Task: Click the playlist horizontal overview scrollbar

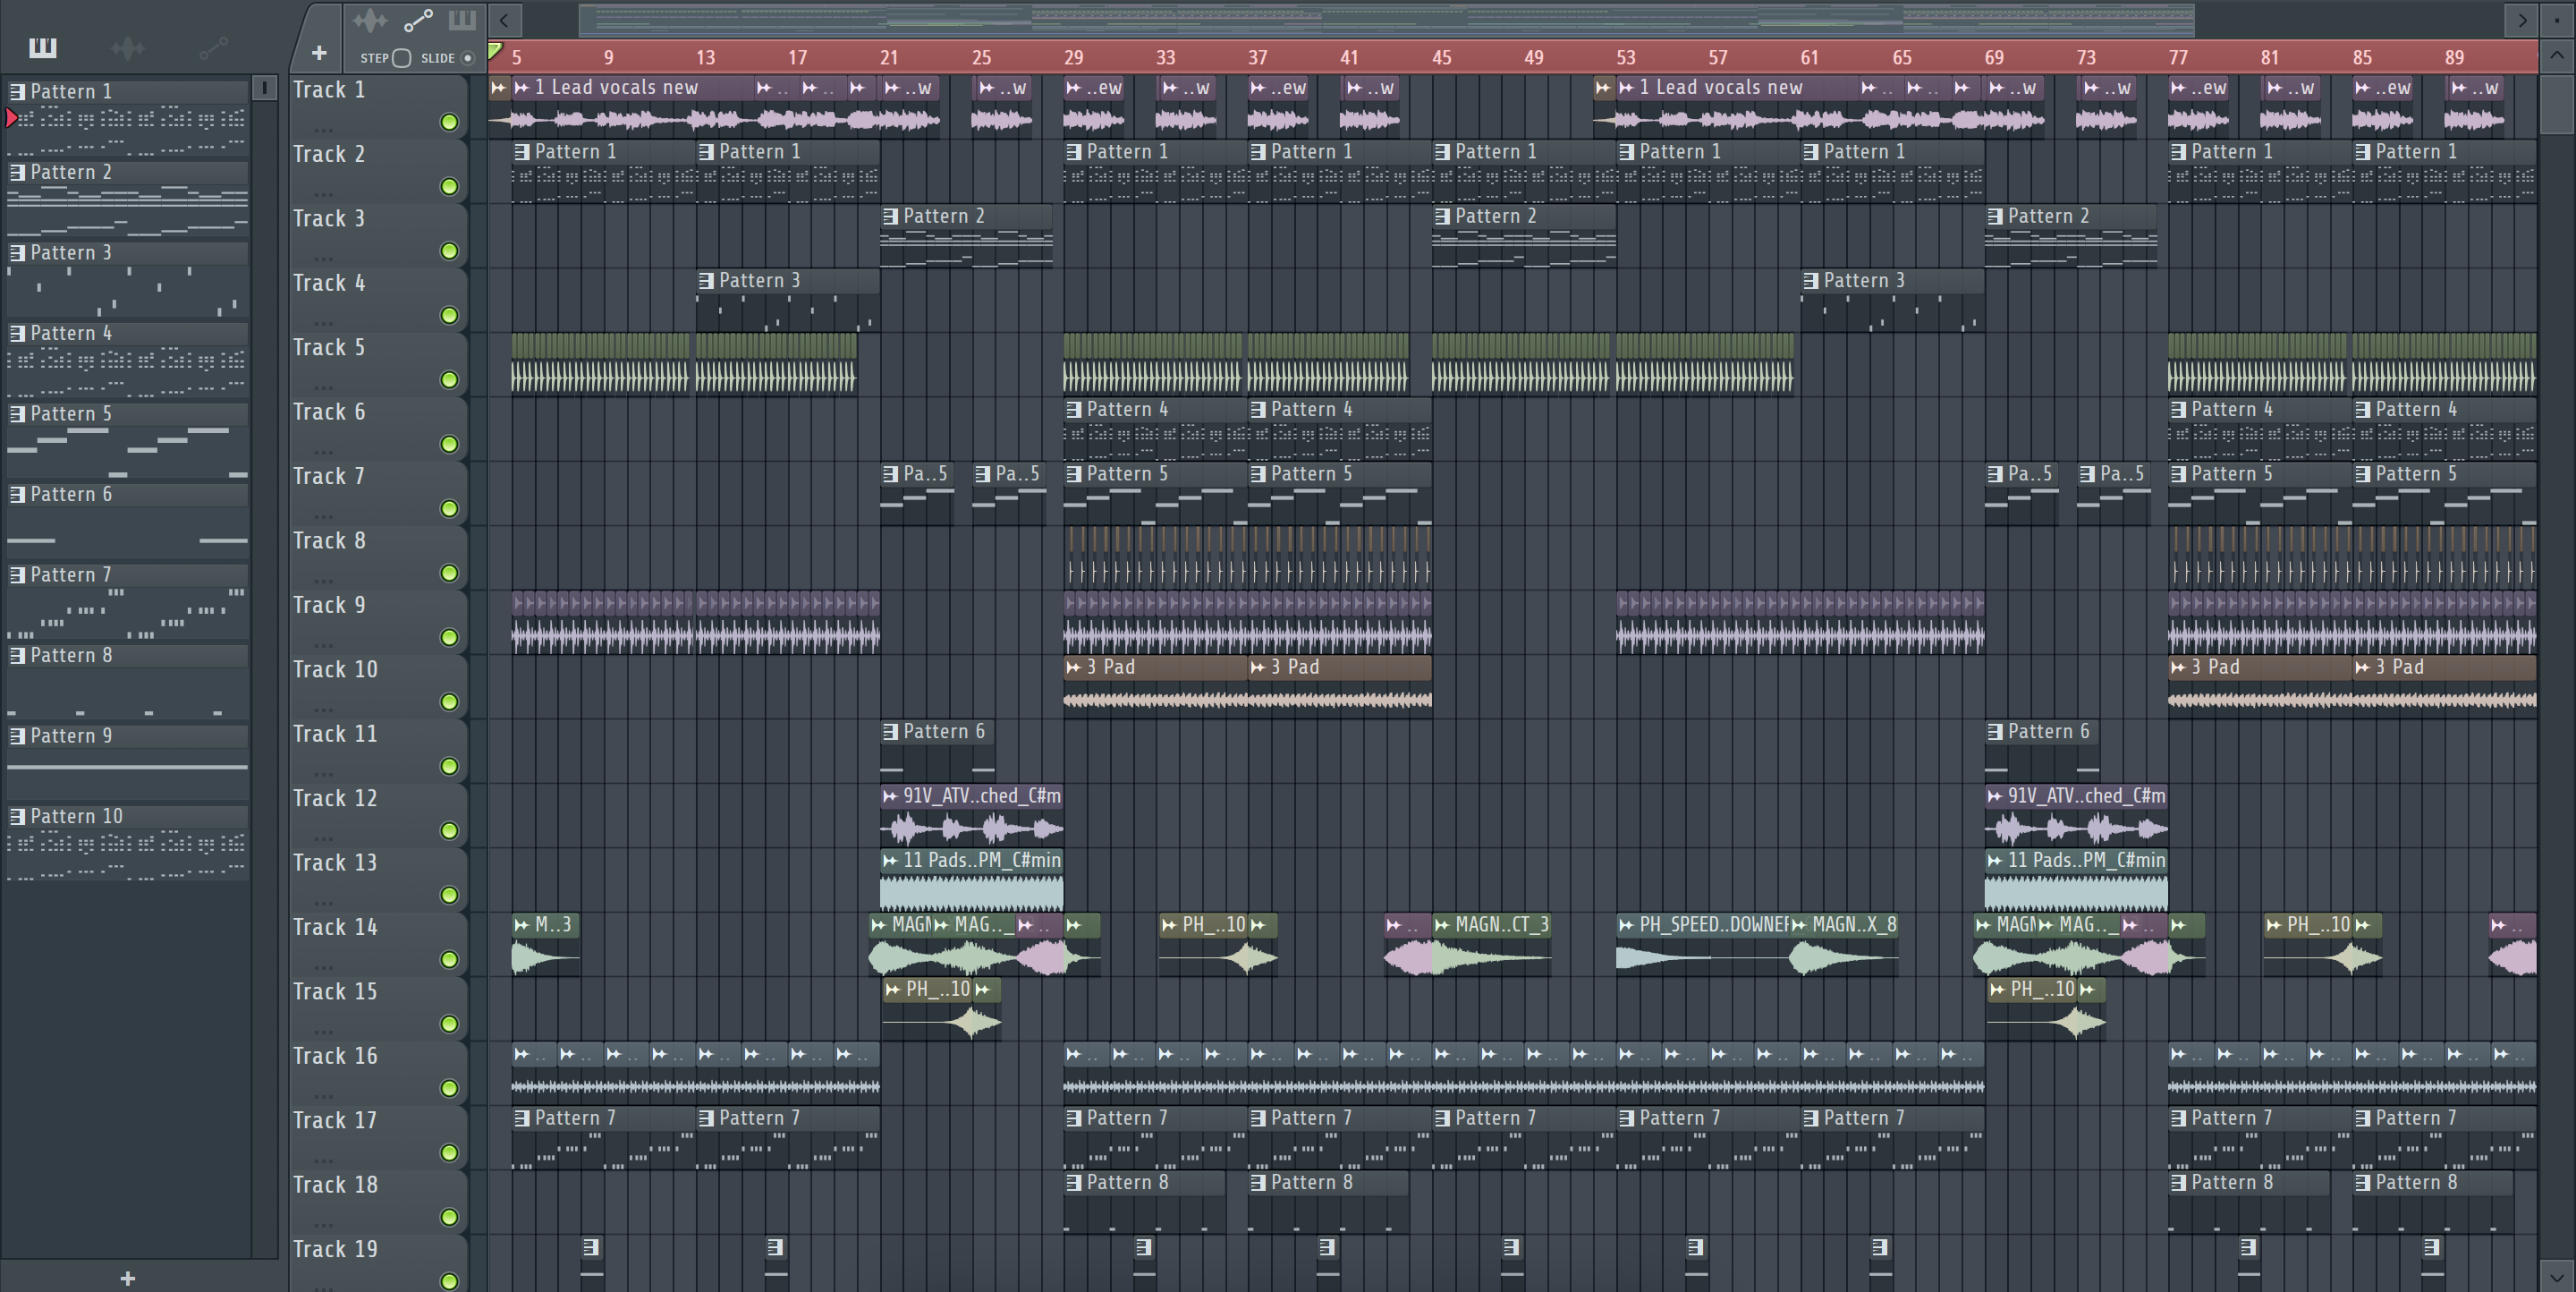Action: point(1386,19)
